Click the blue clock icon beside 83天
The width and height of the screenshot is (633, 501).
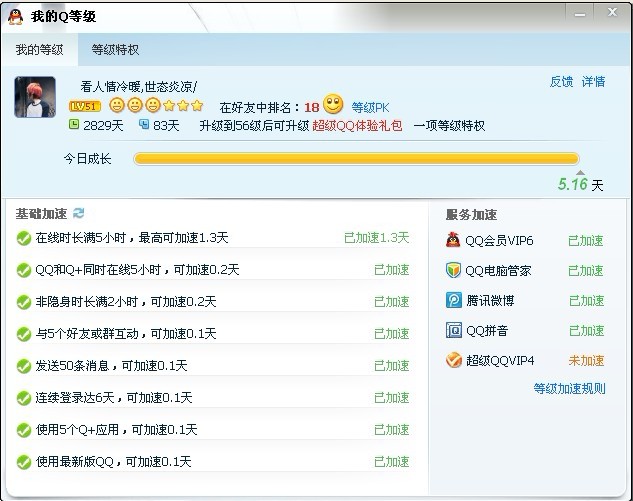(144, 124)
